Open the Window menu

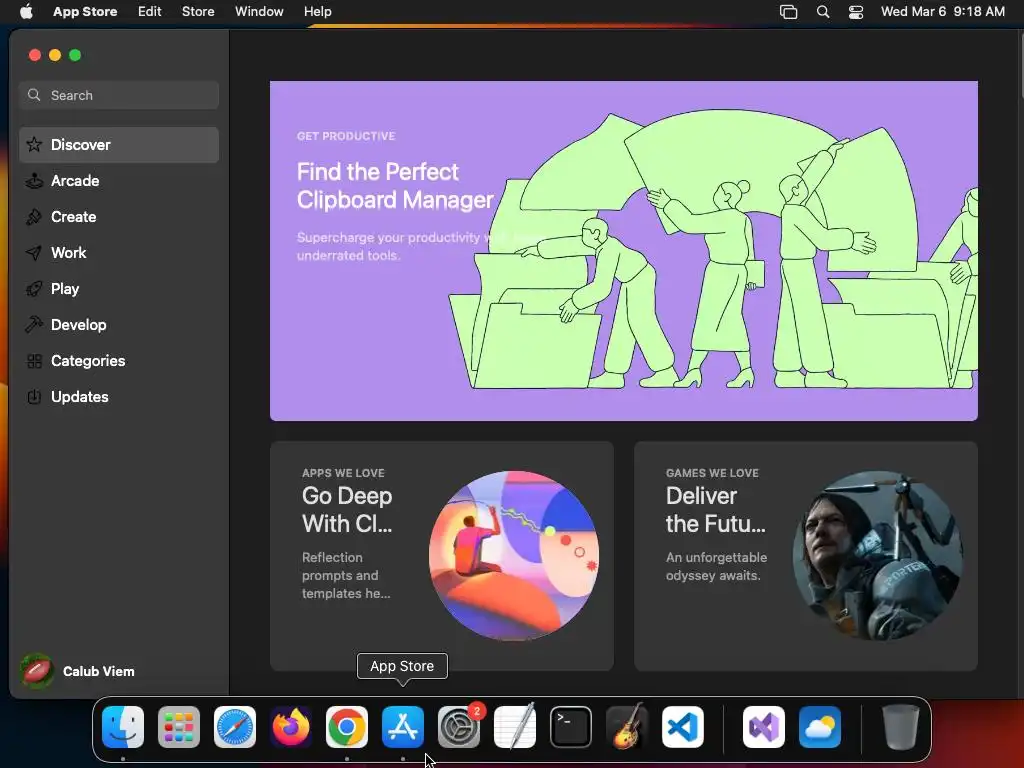(x=259, y=12)
